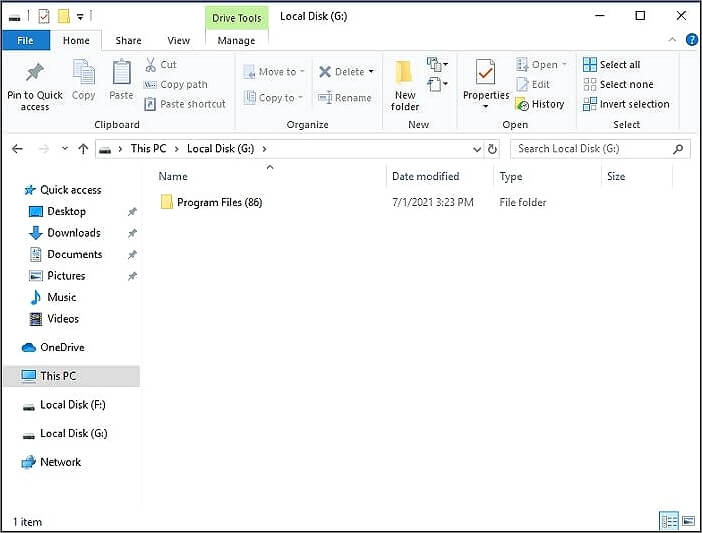Open recent locations dropdown arrow
This screenshot has width=702, height=533.
tap(65, 149)
